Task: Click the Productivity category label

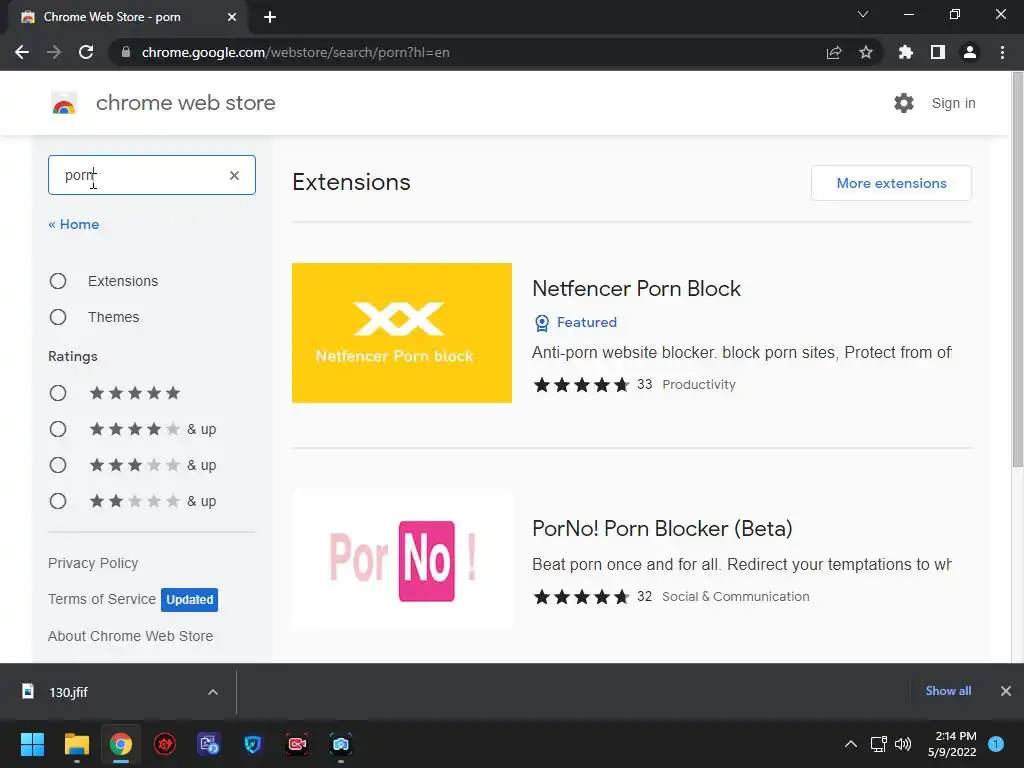Action: tap(699, 385)
